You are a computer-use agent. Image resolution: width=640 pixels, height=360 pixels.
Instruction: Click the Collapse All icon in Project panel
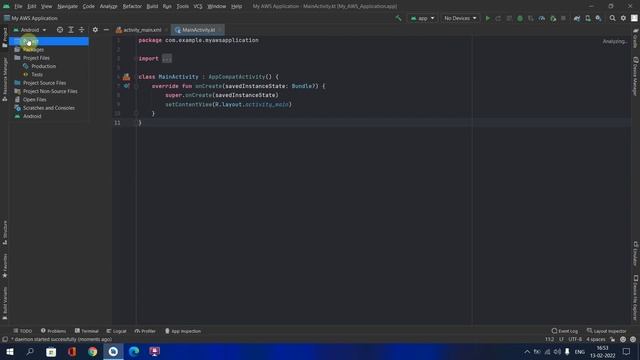[x=82, y=30]
